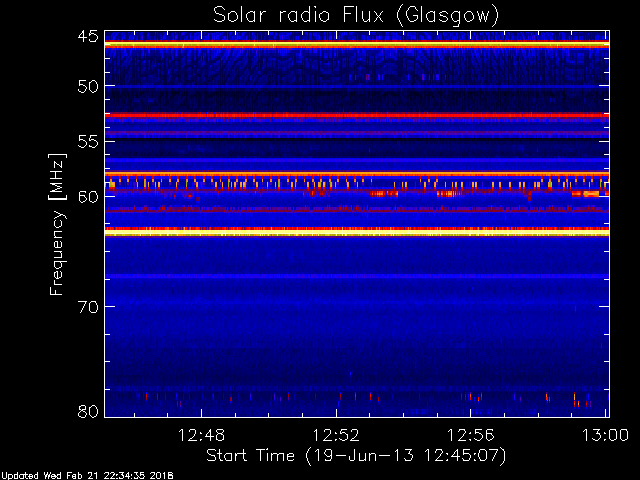Select the "Frequency [MHz]" axis label

57,224
